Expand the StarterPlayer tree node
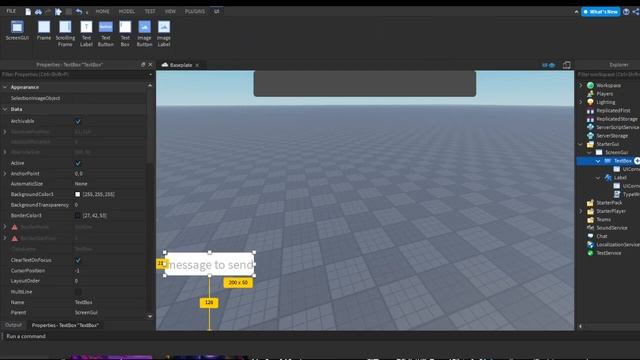 (581, 211)
